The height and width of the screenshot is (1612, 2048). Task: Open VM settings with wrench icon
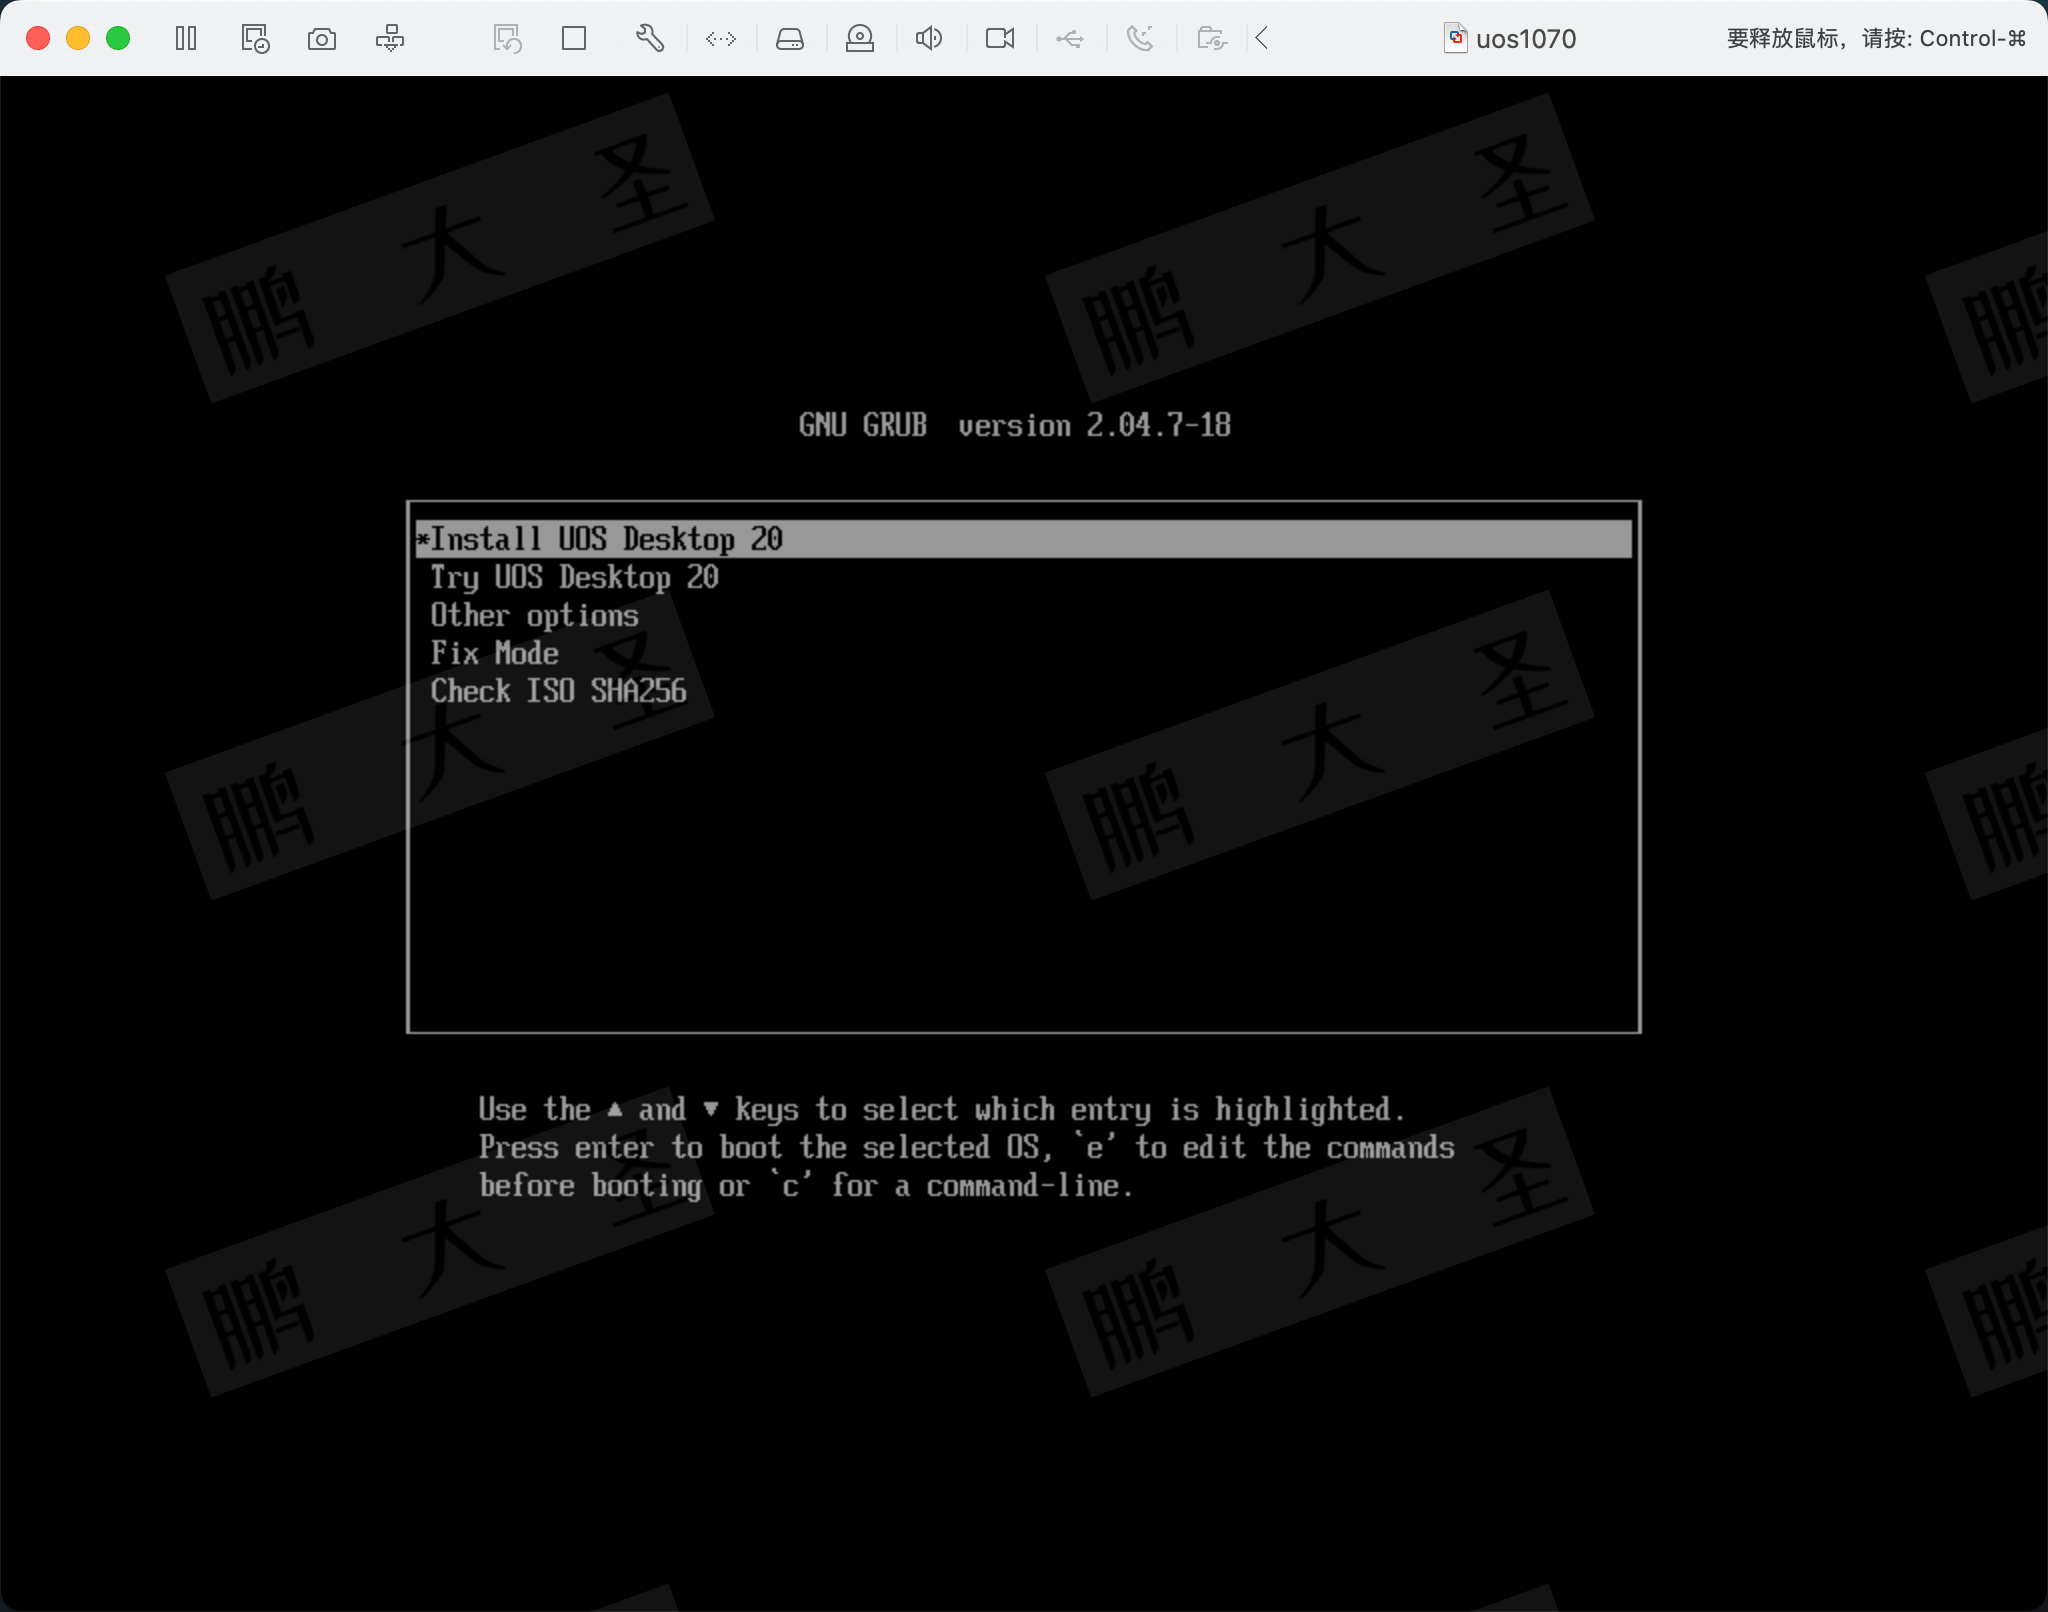click(x=650, y=39)
